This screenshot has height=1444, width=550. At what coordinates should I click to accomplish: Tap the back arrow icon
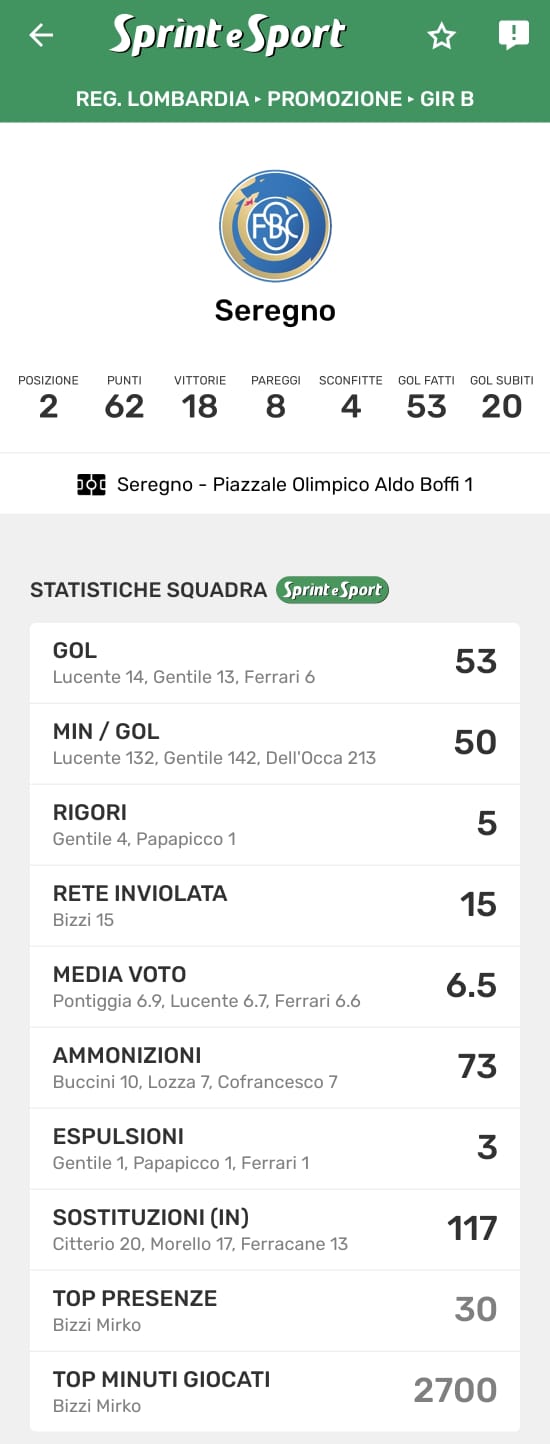41,36
